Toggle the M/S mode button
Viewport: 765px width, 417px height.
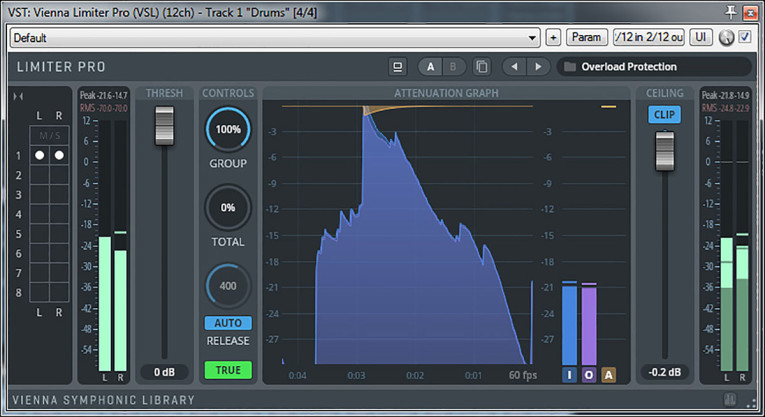[x=49, y=136]
